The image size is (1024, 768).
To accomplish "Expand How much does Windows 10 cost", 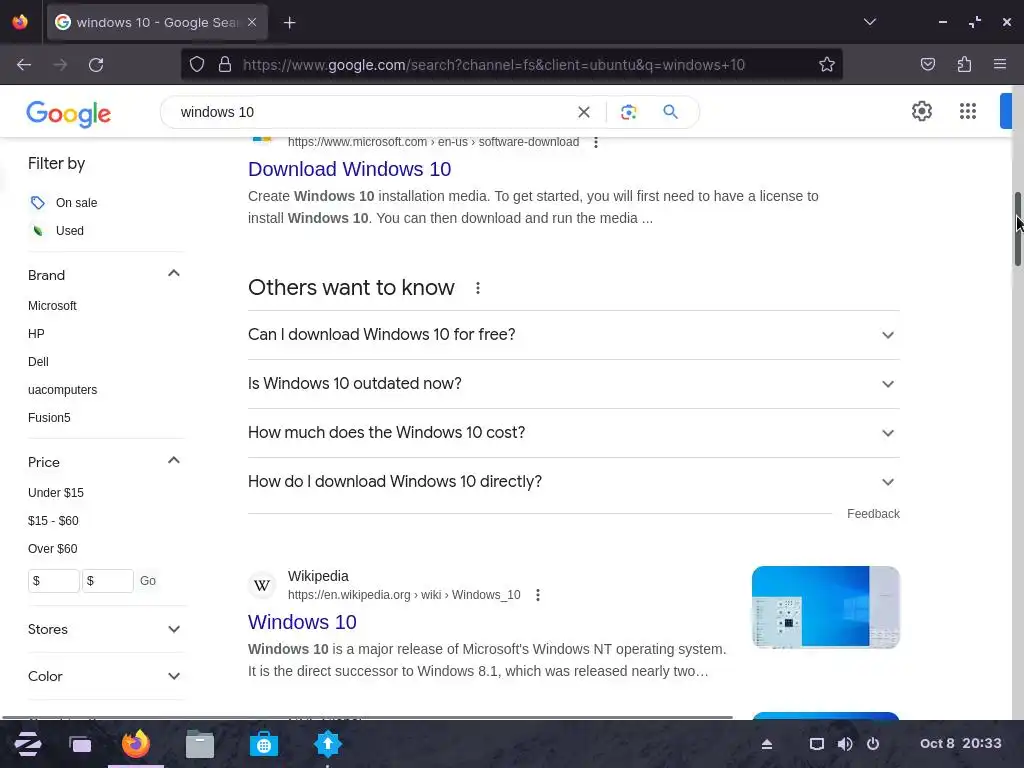I will (573, 433).
